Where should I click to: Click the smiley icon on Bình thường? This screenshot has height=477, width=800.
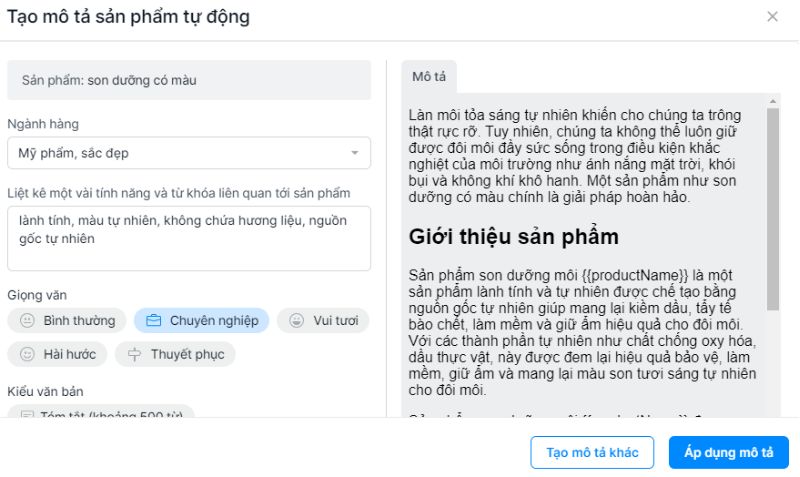tap(27, 321)
